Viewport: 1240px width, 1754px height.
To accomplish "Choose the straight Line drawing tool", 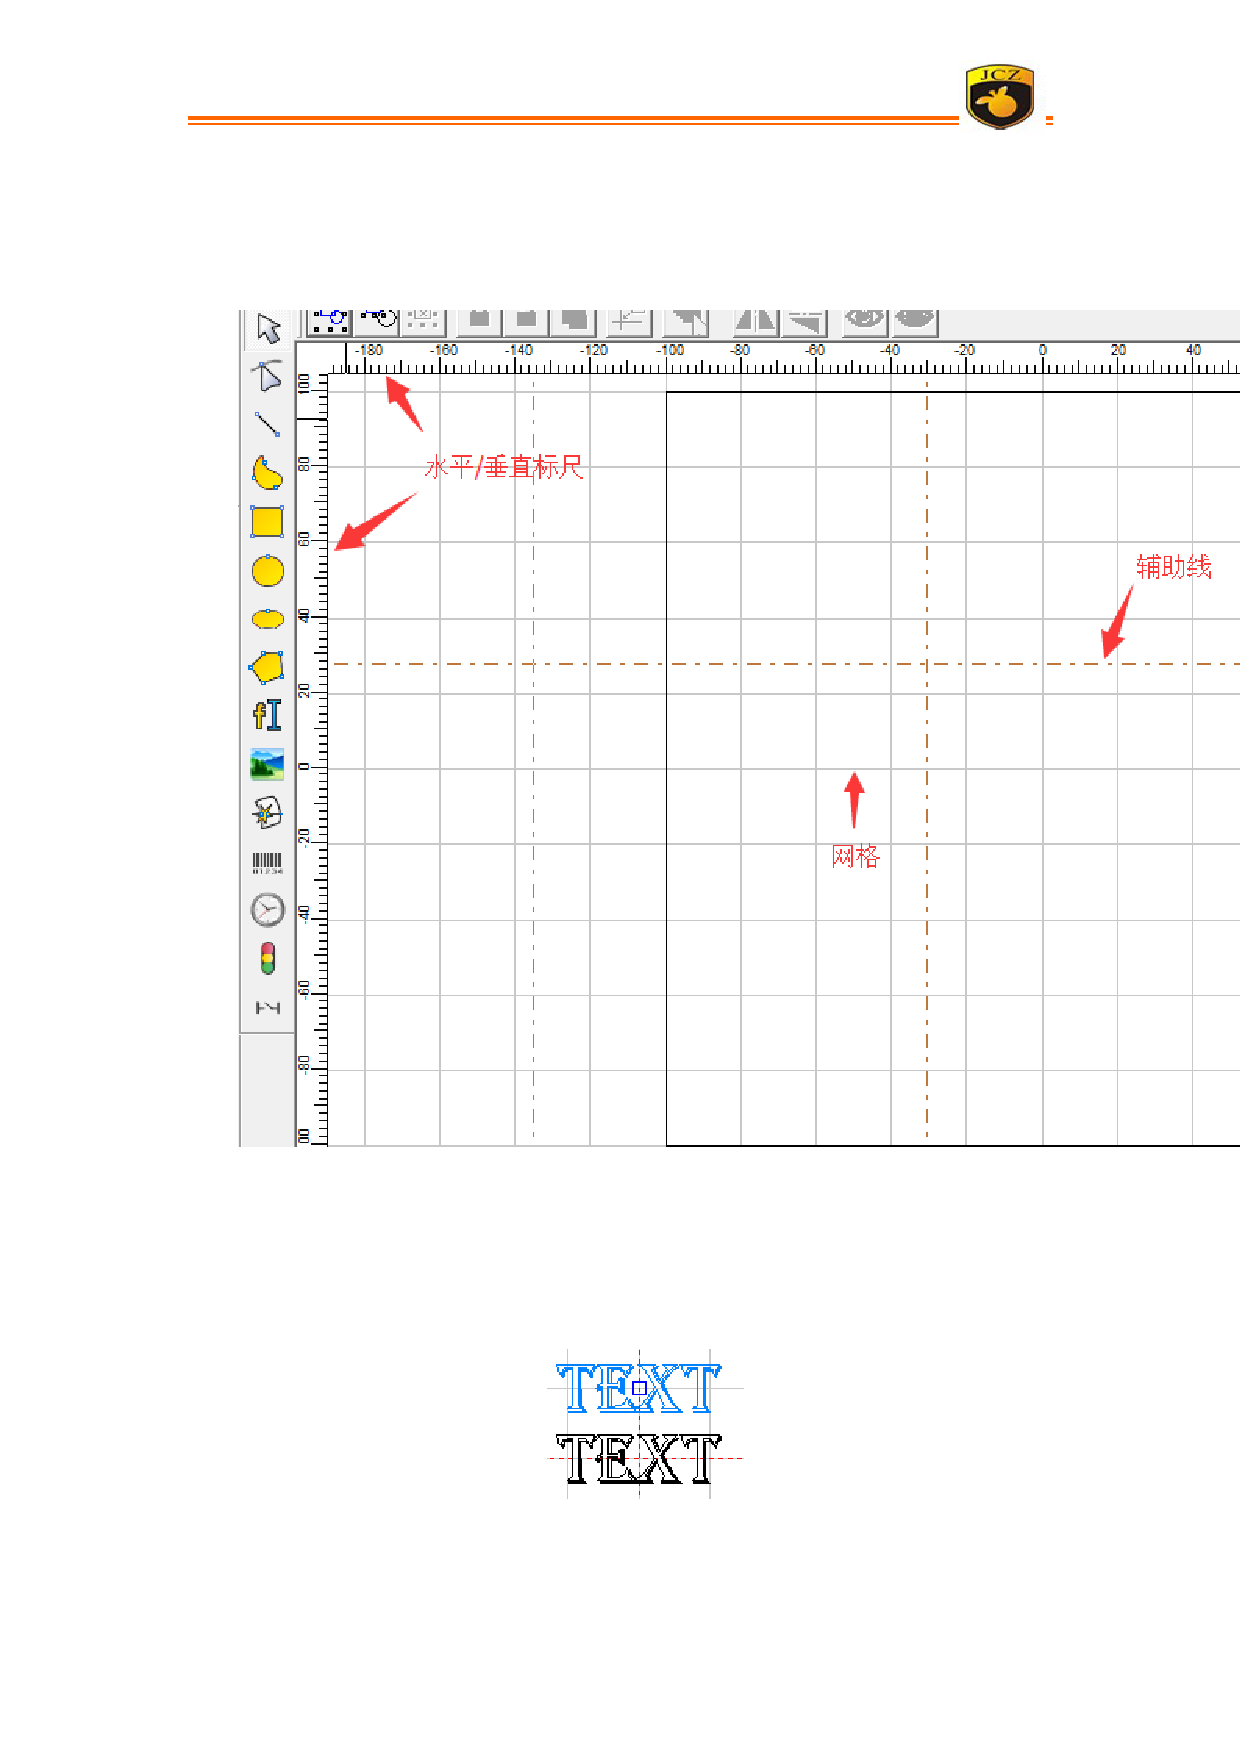I will pyautogui.click(x=267, y=424).
